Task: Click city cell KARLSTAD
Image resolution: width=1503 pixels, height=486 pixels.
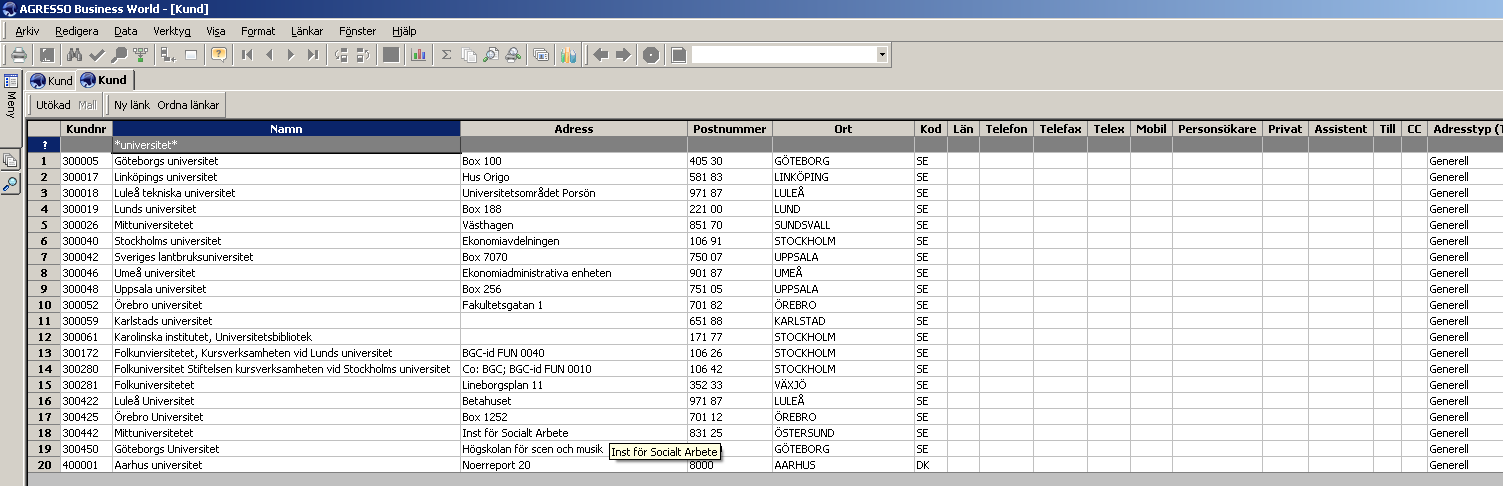Action: pyautogui.click(x=843, y=321)
